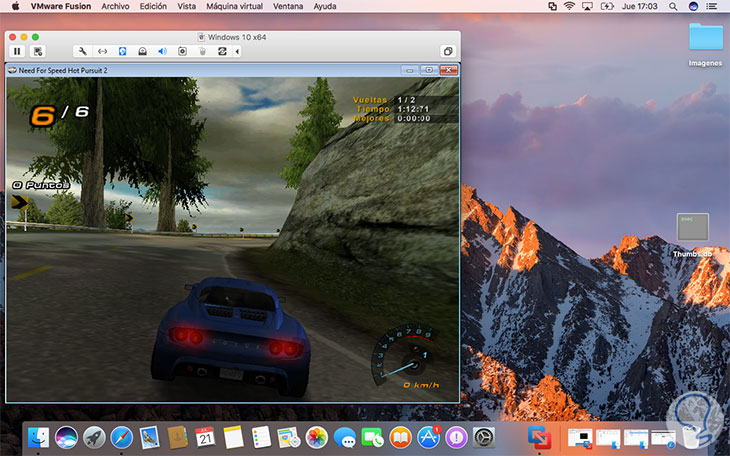Image resolution: width=730 pixels, height=456 pixels.
Task: Click the greyed mouse device icon
Action: [x=203, y=51]
